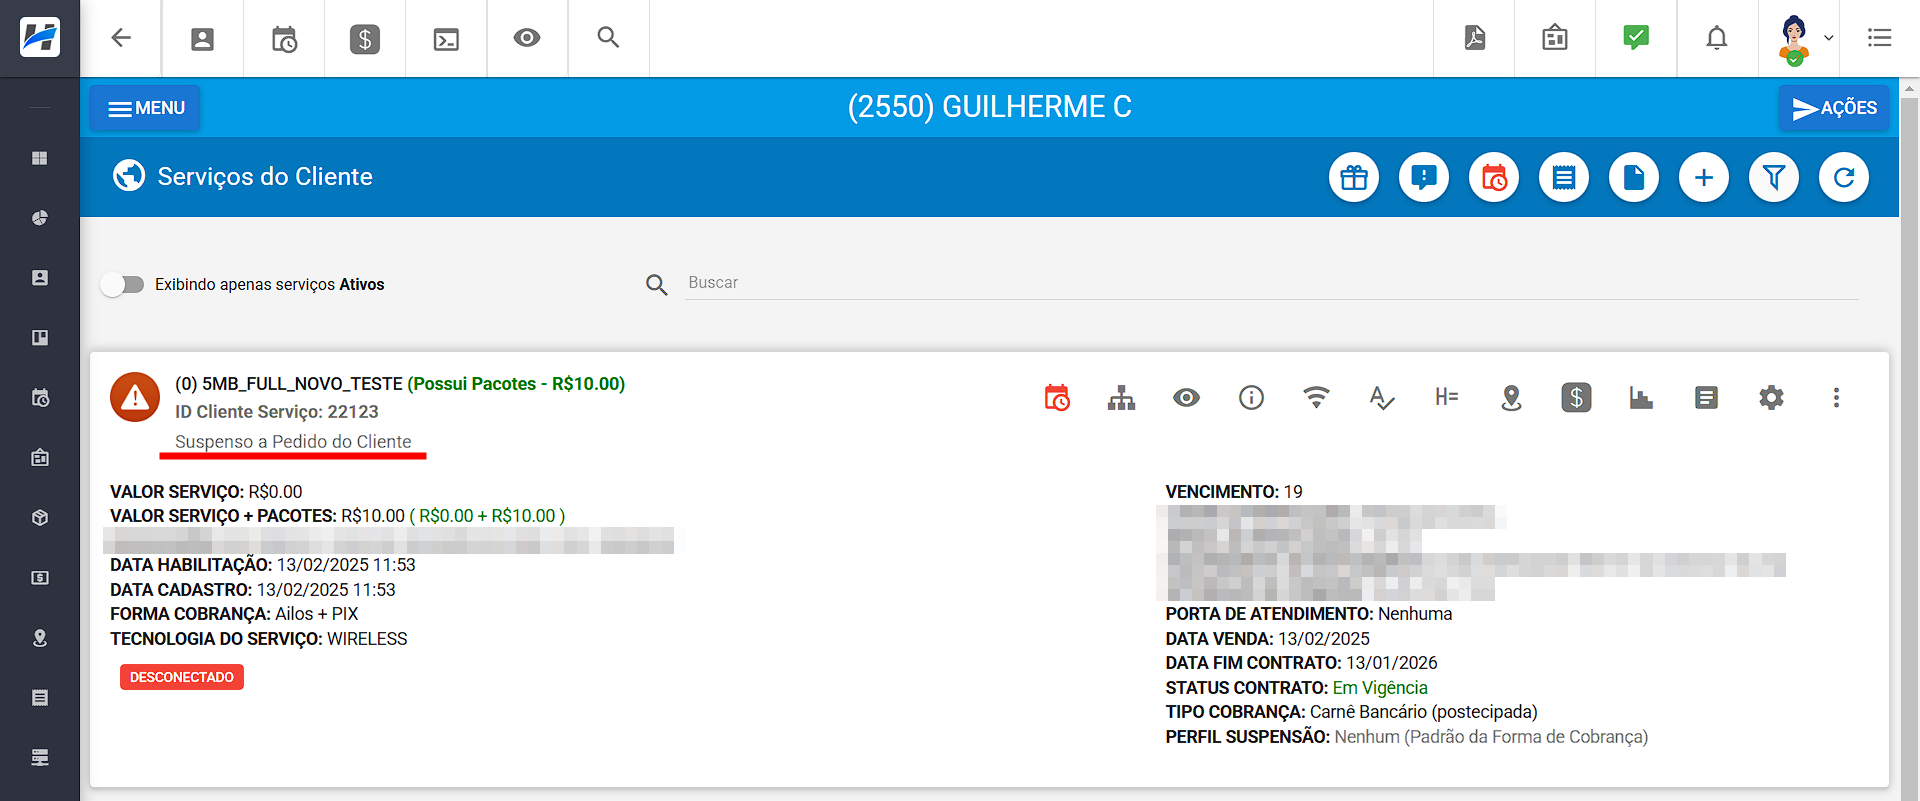Viewport: 1920px width, 801px height.
Task: Open the pie chart icon in left sidebar
Action: (x=40, y=218)
